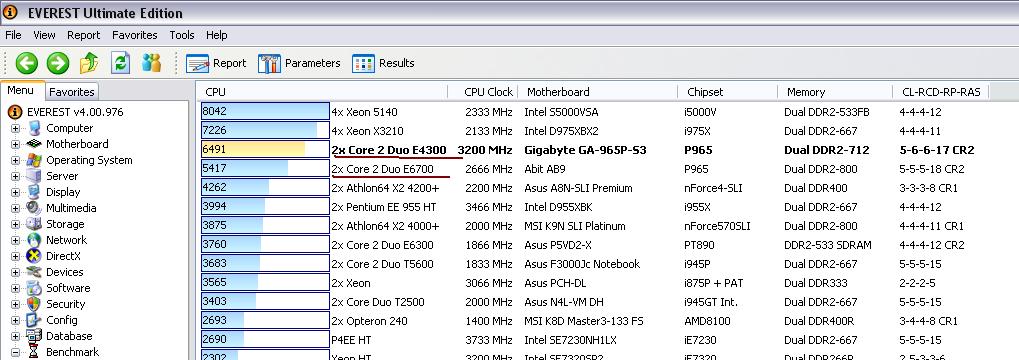Select the 8042 score bar for Xeon 5140
Image resolution: width=1019 pixels, height=360 pixels.
click(265, 112)
